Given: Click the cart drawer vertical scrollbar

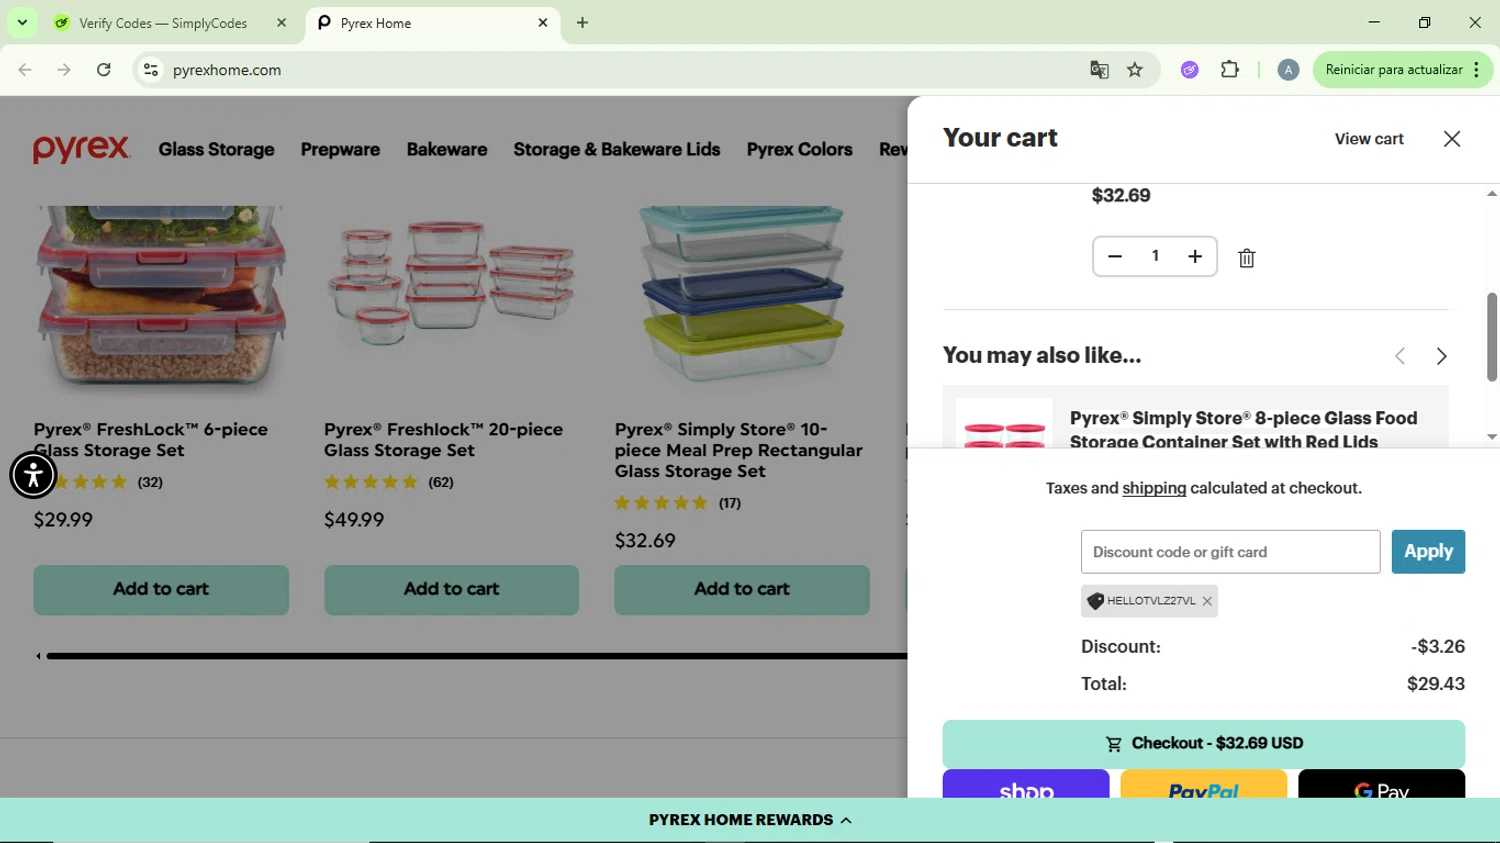Looking at the screenshot, I should [x=1492, y=337].
